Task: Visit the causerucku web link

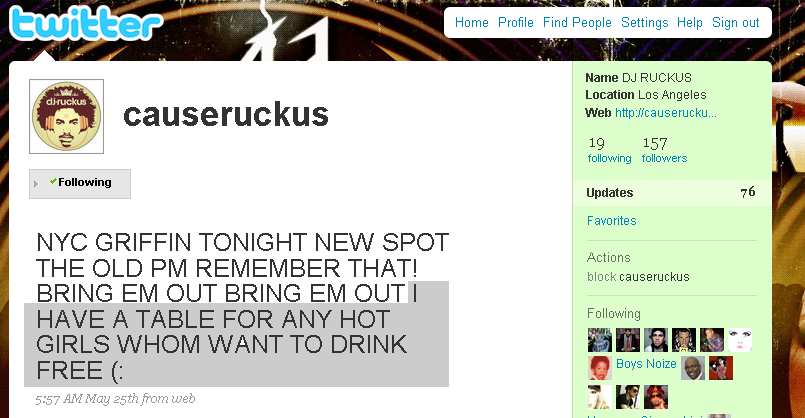Action: pyautogui.click(x=665, y=112)
